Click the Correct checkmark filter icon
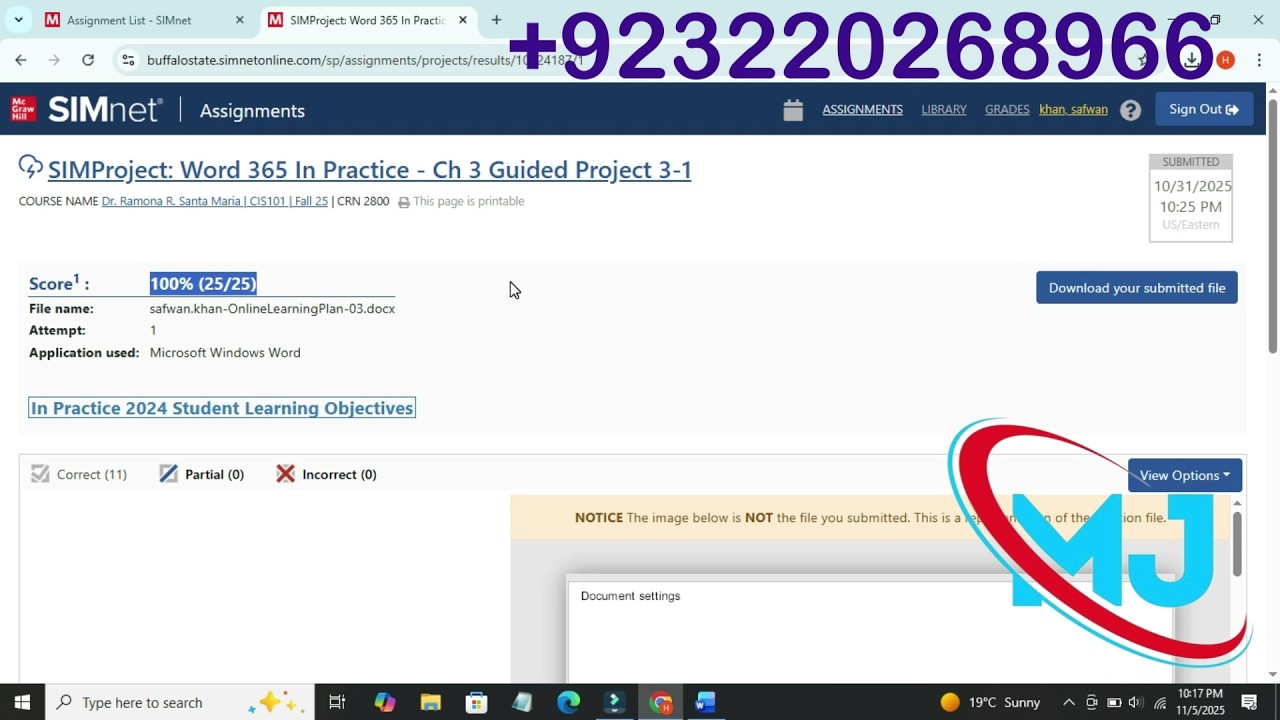The image size is (1280, 720). click(40, 474)
